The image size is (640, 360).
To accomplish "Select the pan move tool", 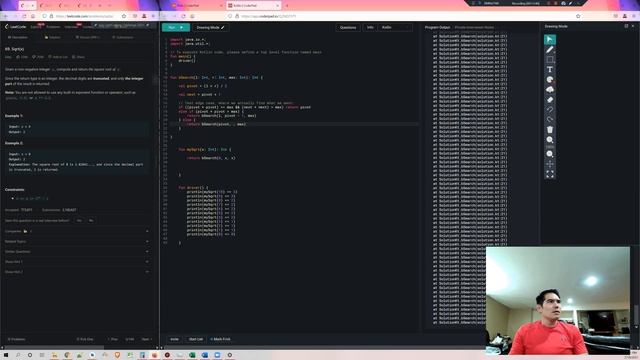I will point(550,164).
